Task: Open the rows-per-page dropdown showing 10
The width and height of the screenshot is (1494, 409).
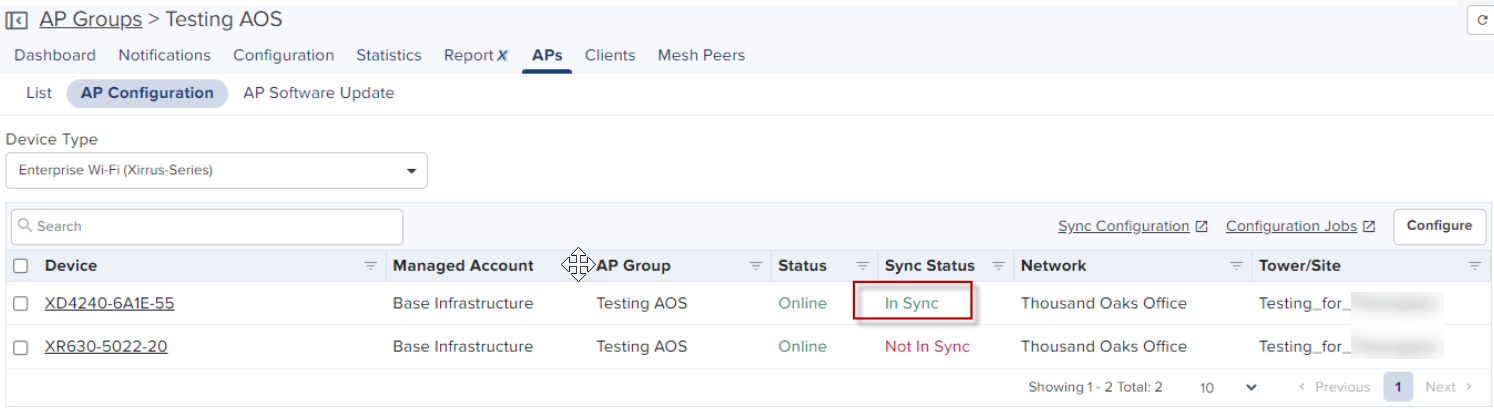Action: [1228, 387]
